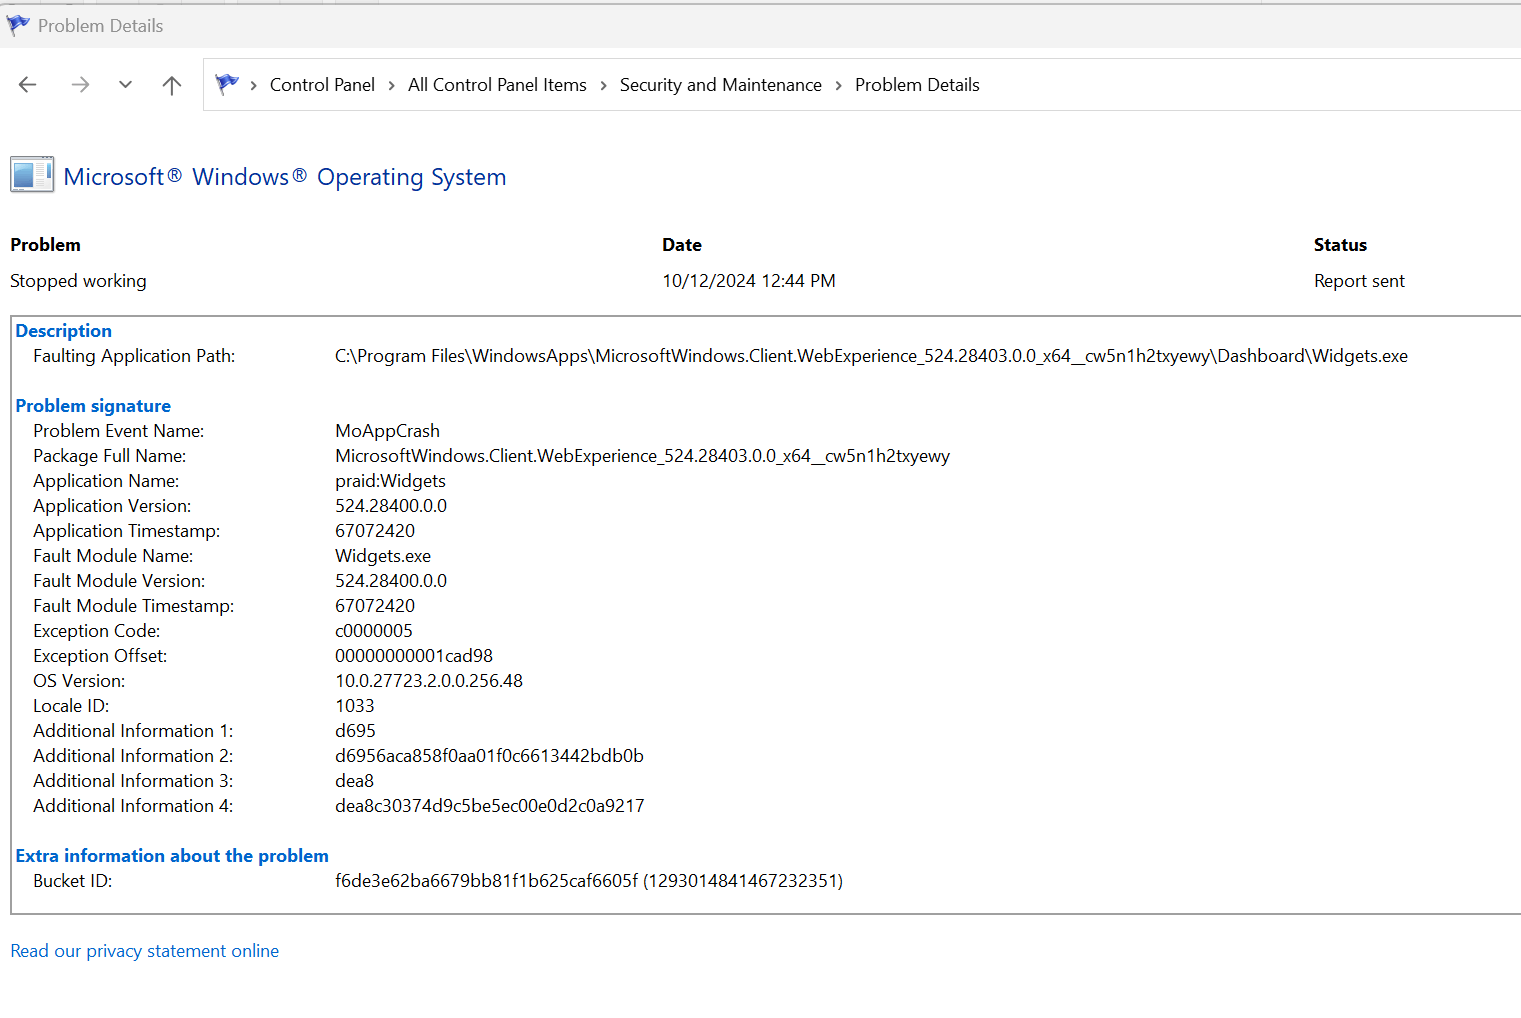The width and height of the screenshot is (1521, 1018).
Task: Select exception code c0000005
Action: tap(374, 631)
